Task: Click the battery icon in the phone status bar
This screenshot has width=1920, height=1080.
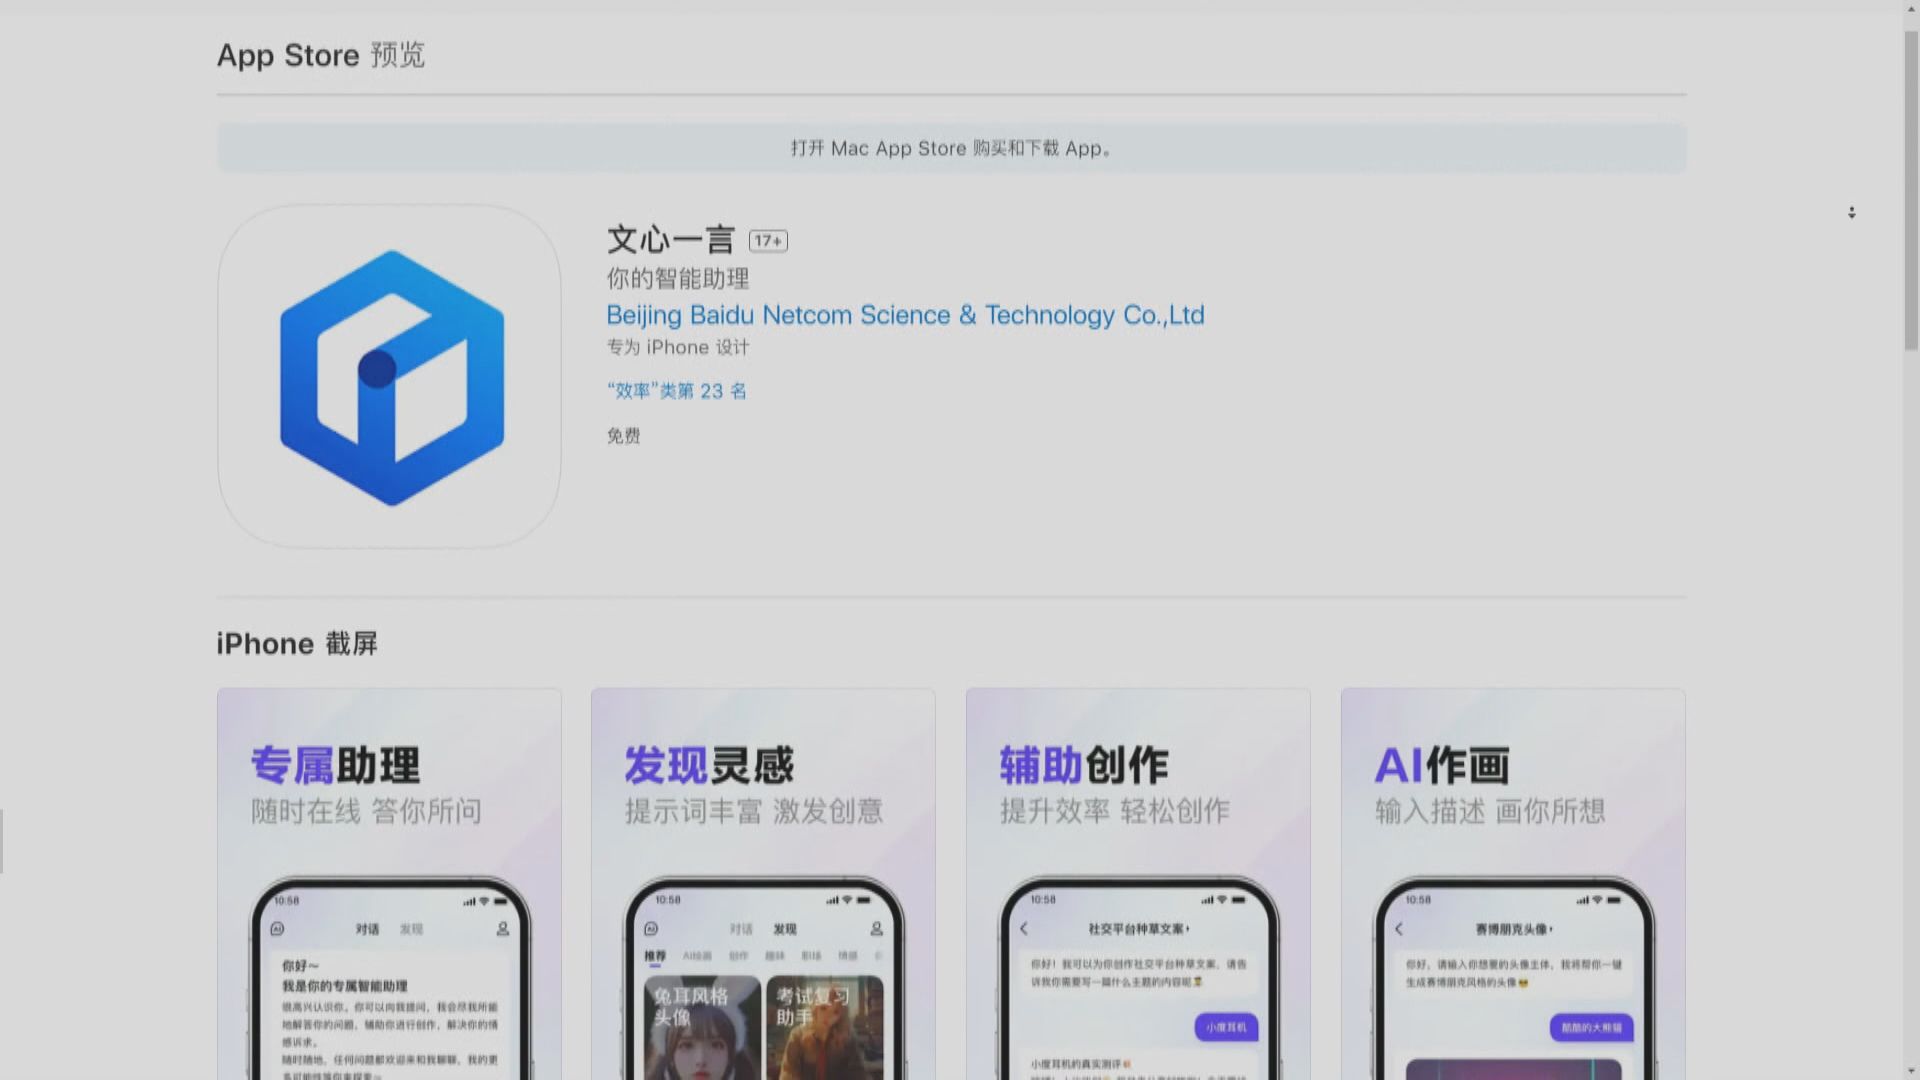Action: (502, 902)
